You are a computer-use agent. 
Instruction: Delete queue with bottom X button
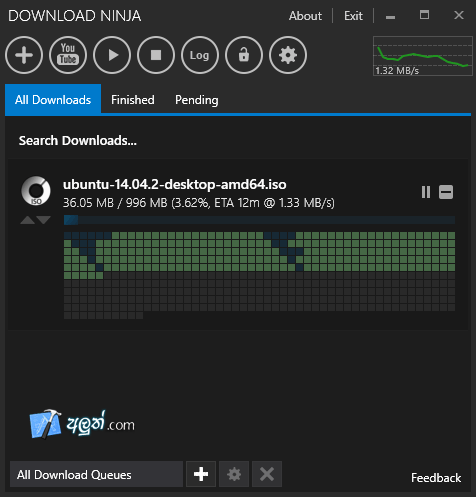pyautogui.click(x=267, y=474)
